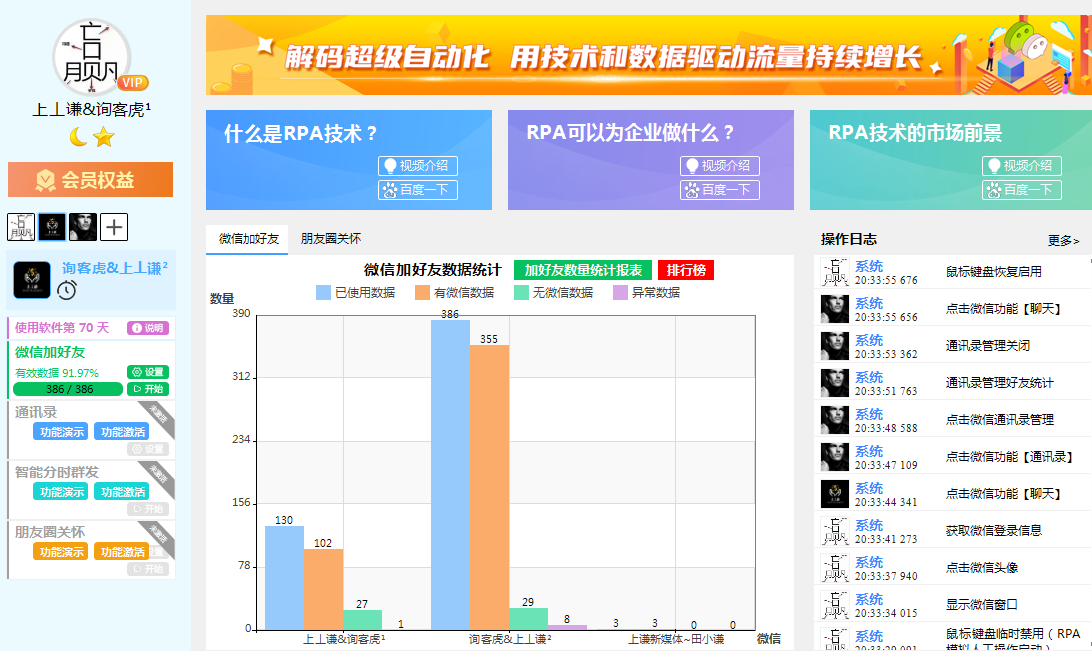The height and width of the screenshot is (651, 1092).
Task: Open the 说明 info button beside usage days
Action: pos(148,328)
